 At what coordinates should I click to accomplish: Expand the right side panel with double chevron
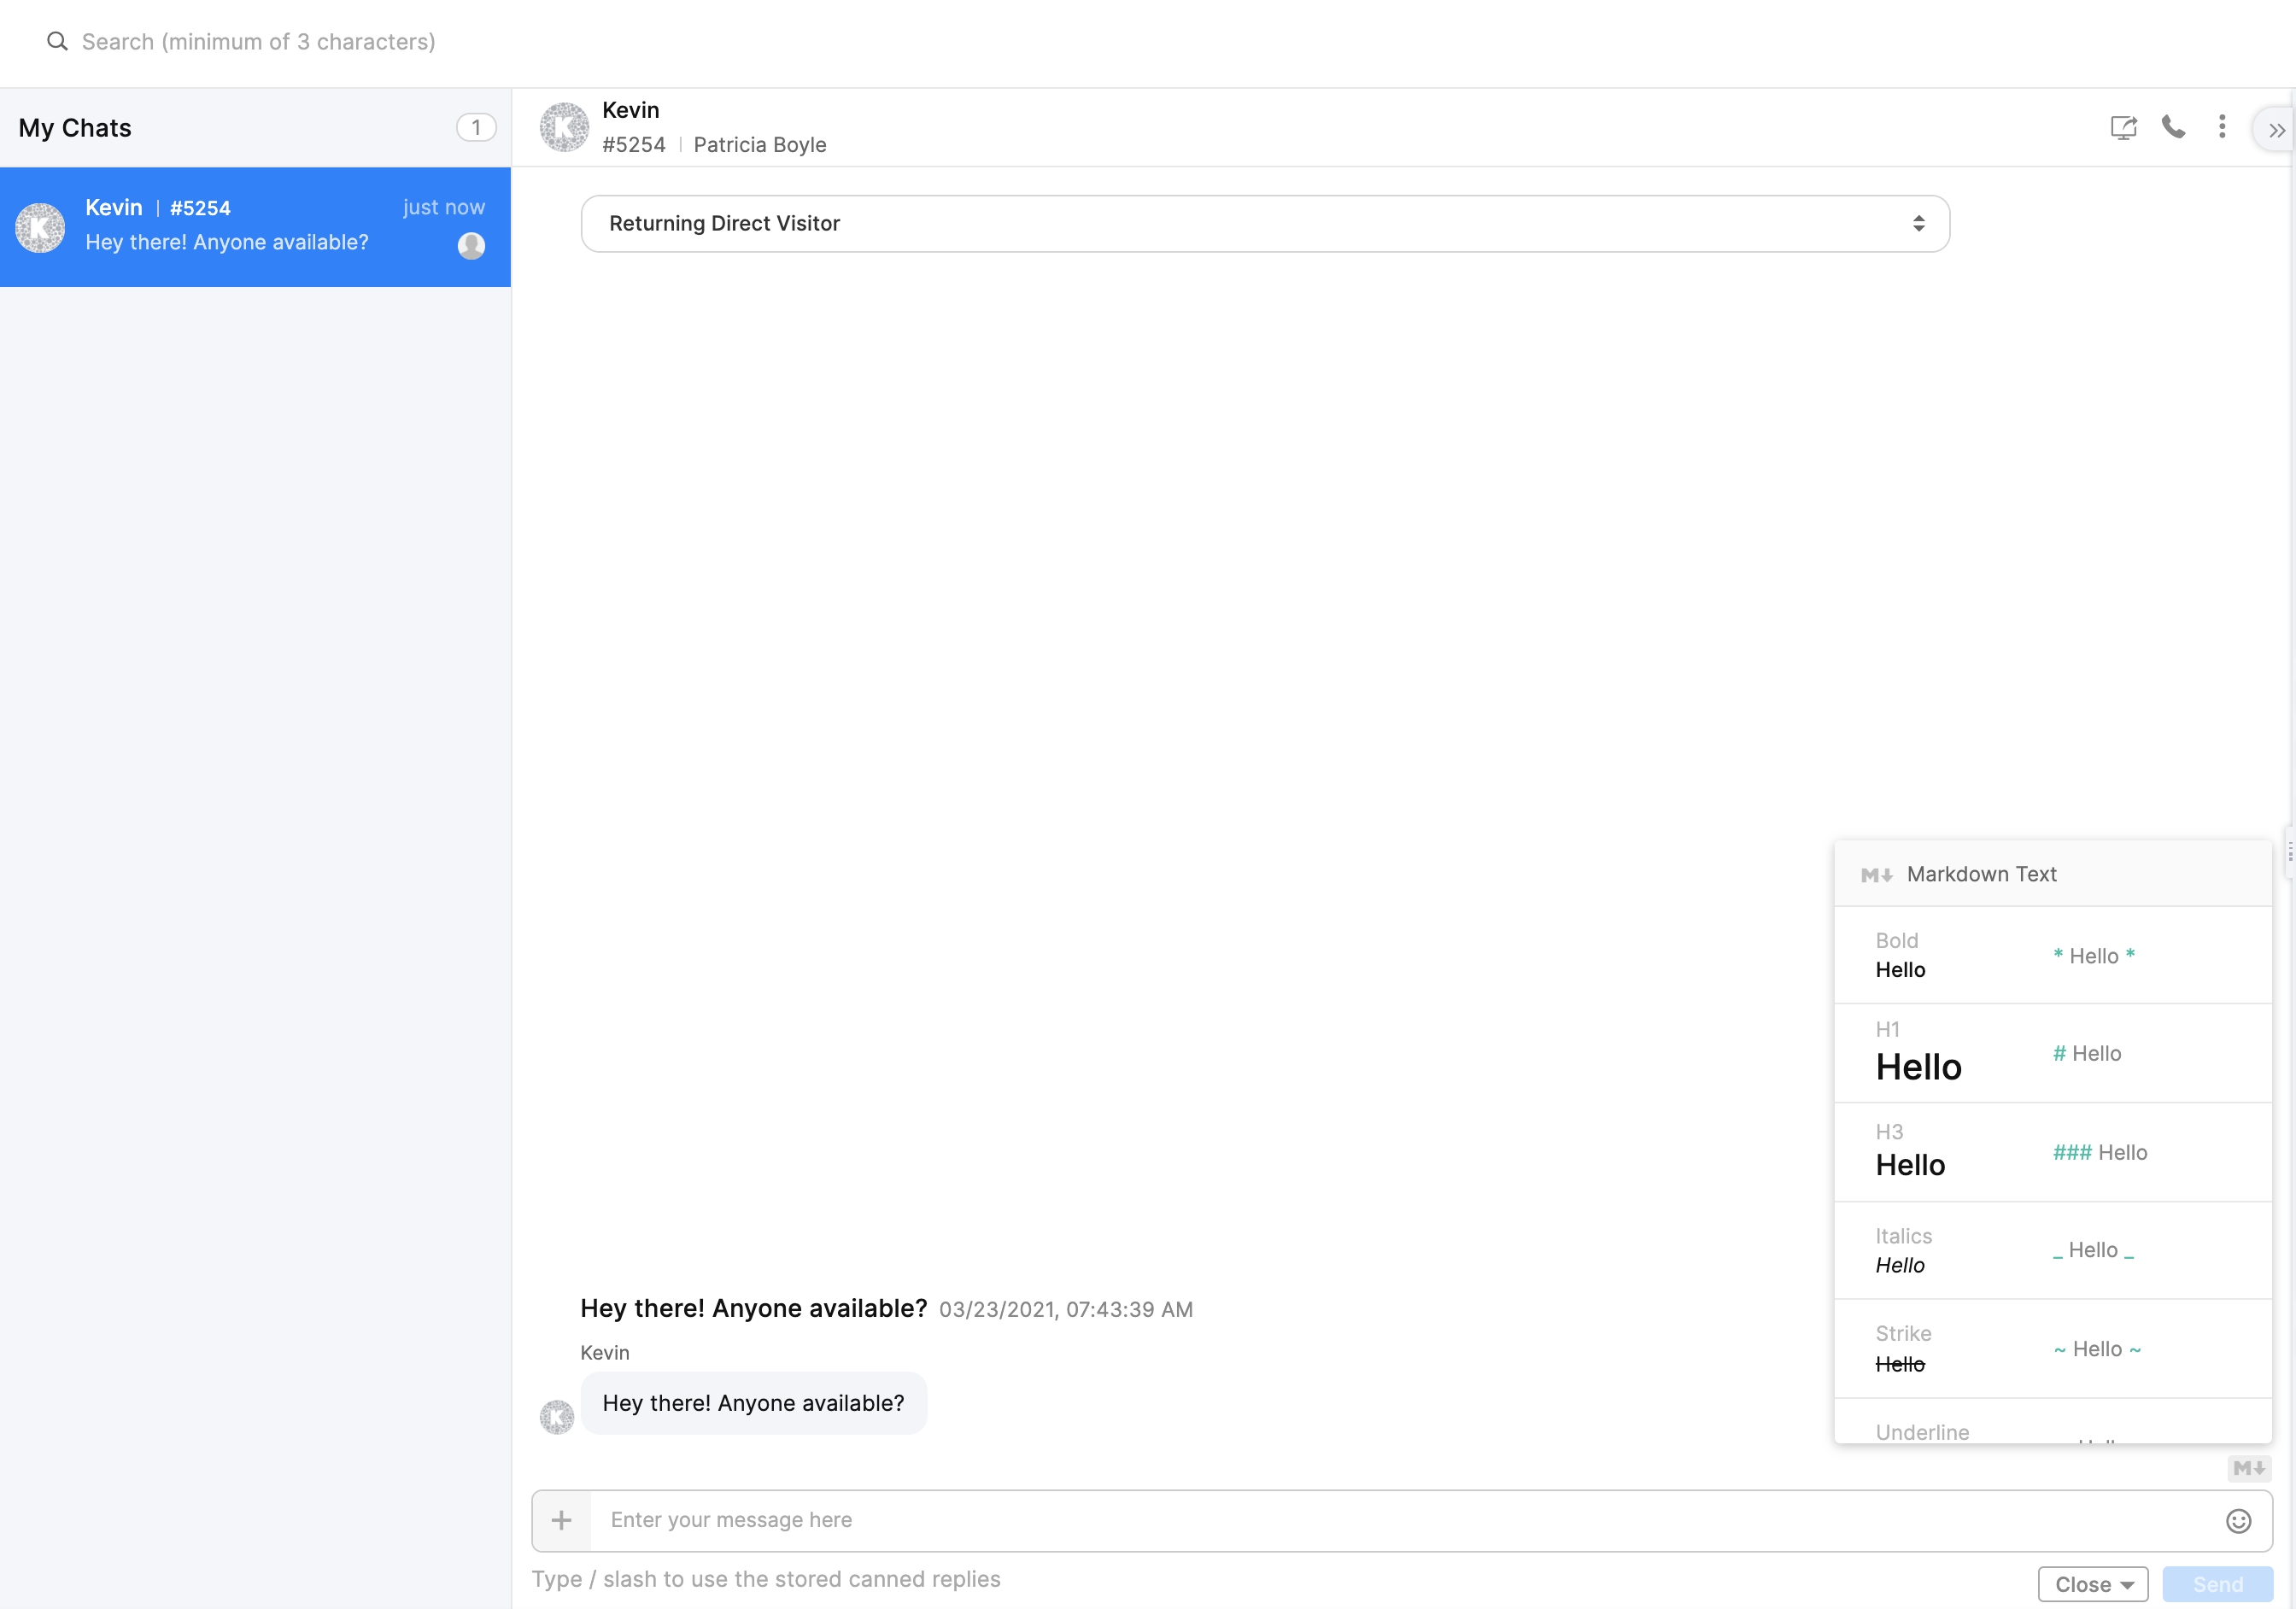pos(2277,130)
